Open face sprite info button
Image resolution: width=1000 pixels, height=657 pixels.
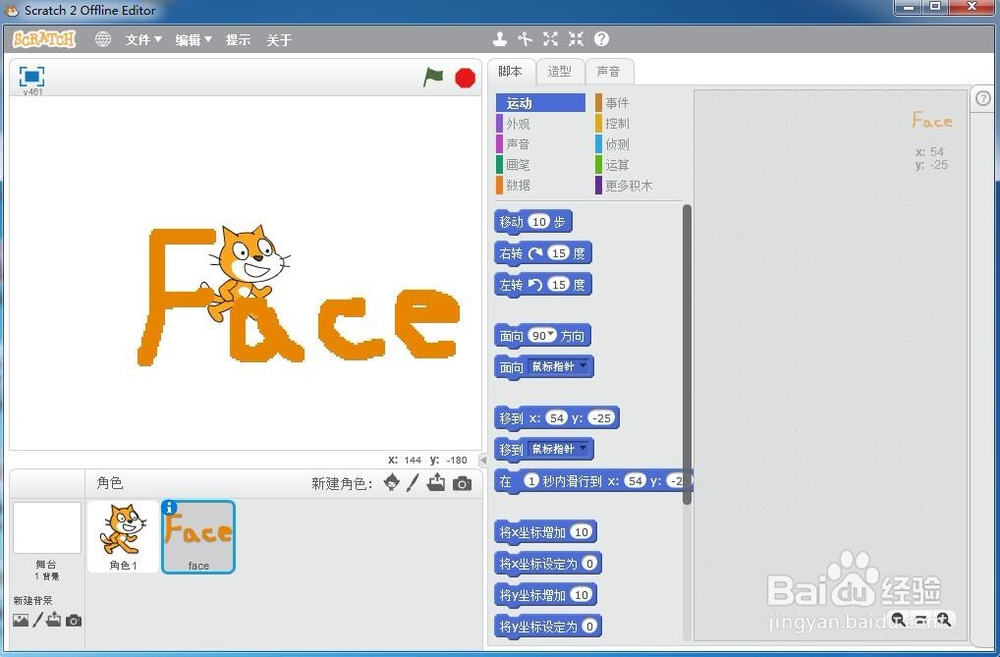coord(170,508)
